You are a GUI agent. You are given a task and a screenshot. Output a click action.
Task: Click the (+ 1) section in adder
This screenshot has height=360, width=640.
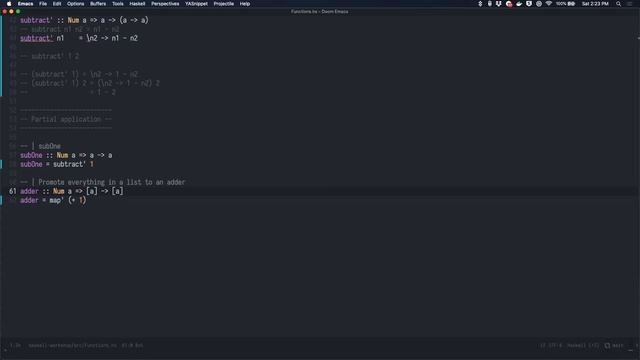pos(77,200)
